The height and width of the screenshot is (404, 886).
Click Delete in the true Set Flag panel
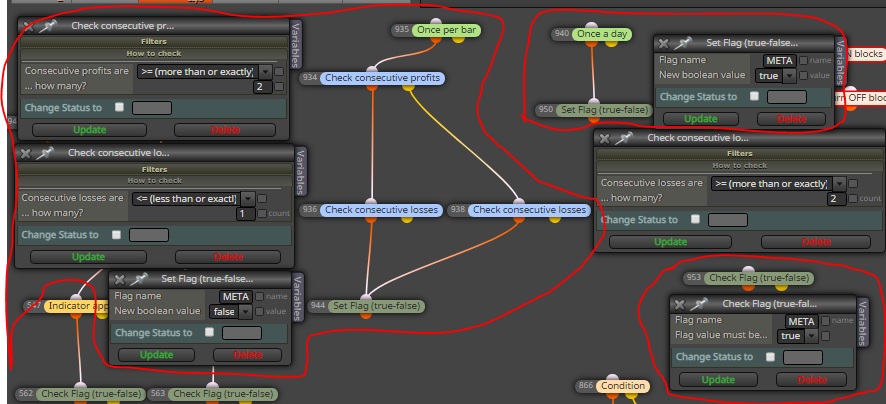click(791, 119)
